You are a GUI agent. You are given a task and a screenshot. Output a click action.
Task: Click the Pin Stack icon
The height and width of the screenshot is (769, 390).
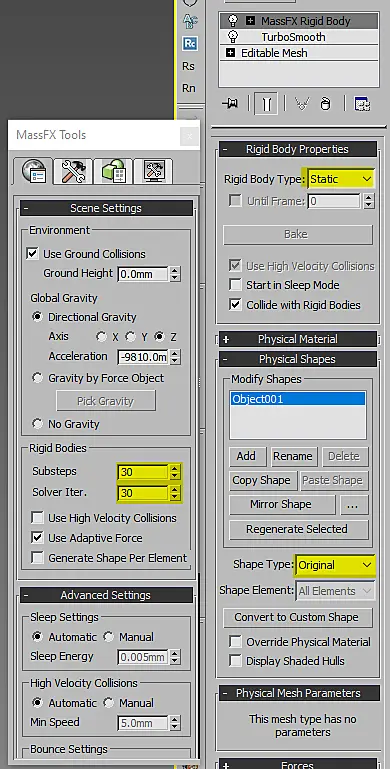coord(230,104)
